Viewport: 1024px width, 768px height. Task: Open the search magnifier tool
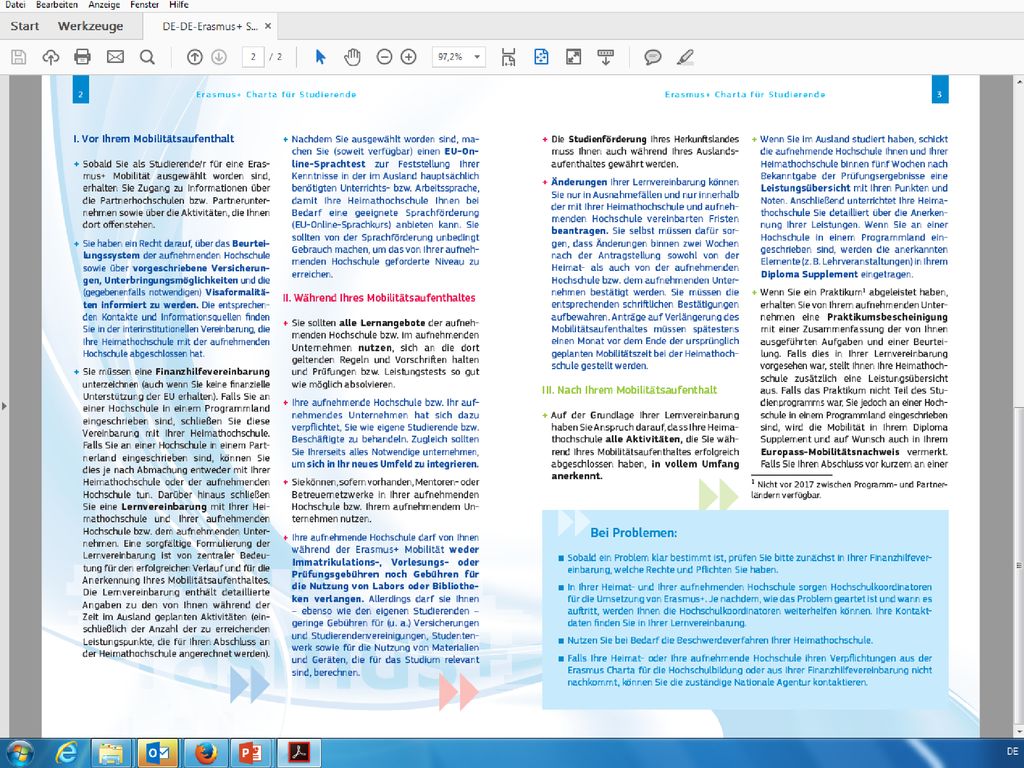point(148,57)
